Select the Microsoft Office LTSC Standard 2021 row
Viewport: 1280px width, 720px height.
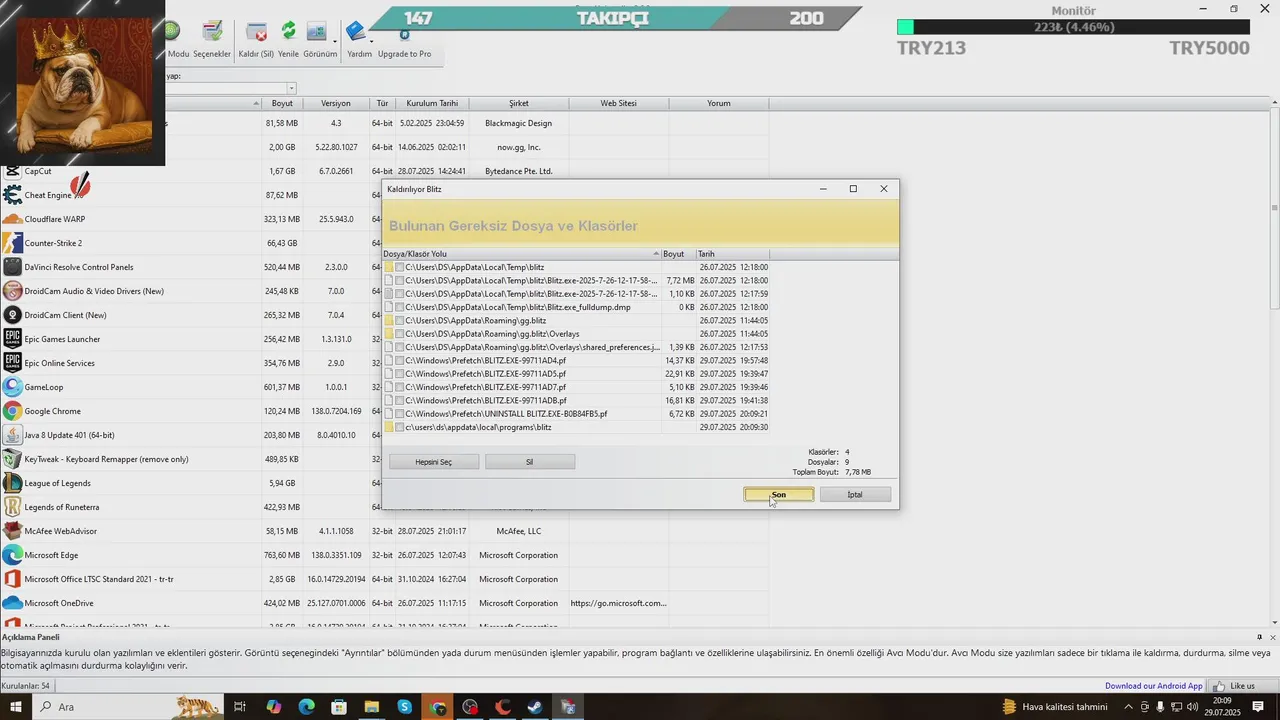click(384, 579)
